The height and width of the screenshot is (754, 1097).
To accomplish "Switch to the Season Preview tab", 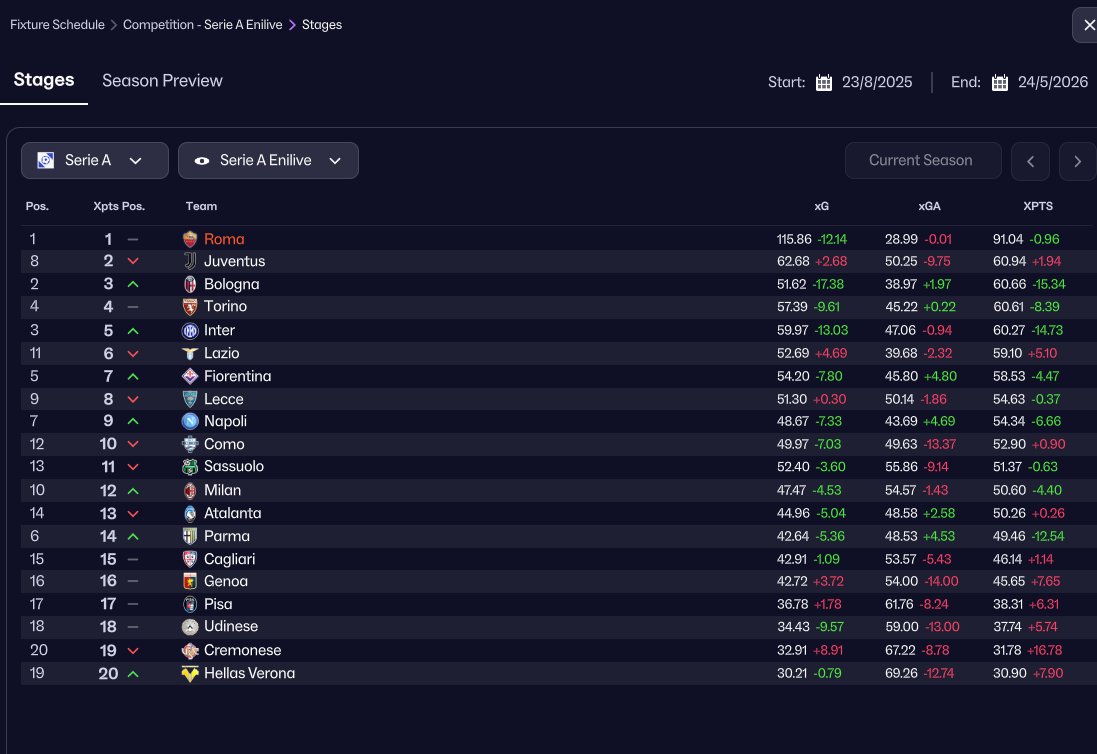I will point(162,81).
